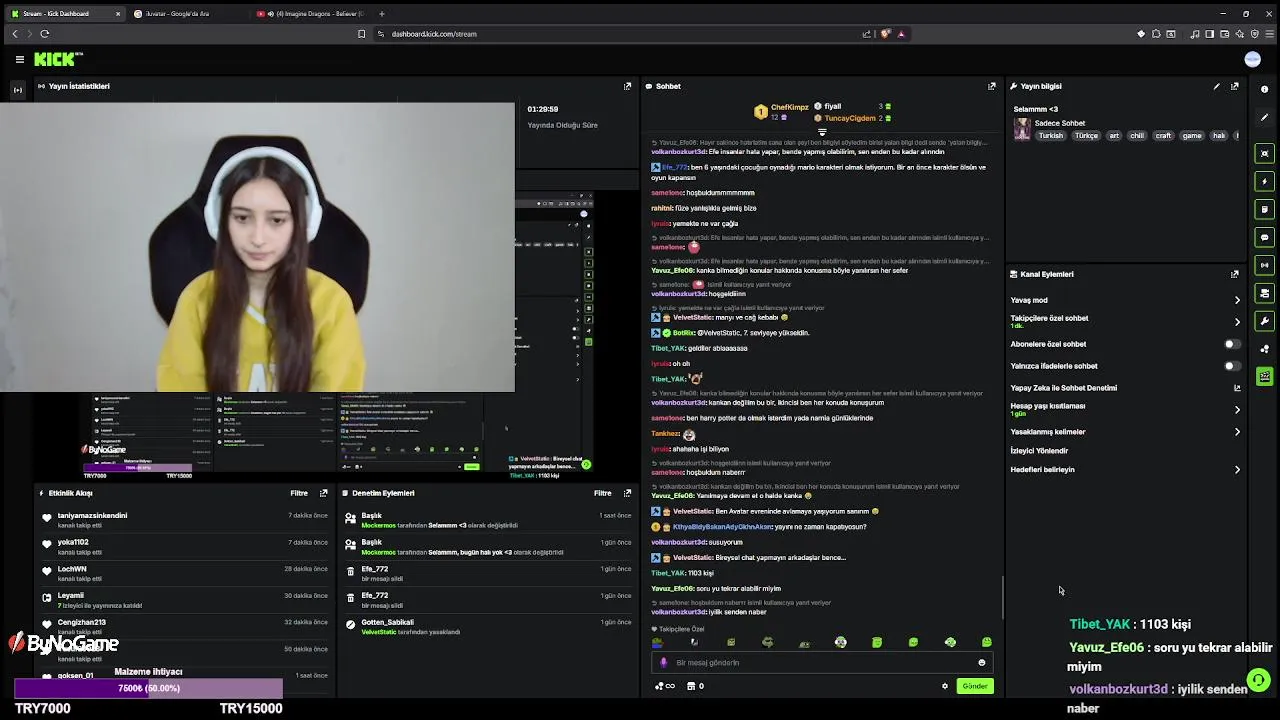Image resolution: width=1280 pixels, height=720 pixels.
Task: Toggle Abonelere özel sohbet switch
Action: (x=1232, y=344)
